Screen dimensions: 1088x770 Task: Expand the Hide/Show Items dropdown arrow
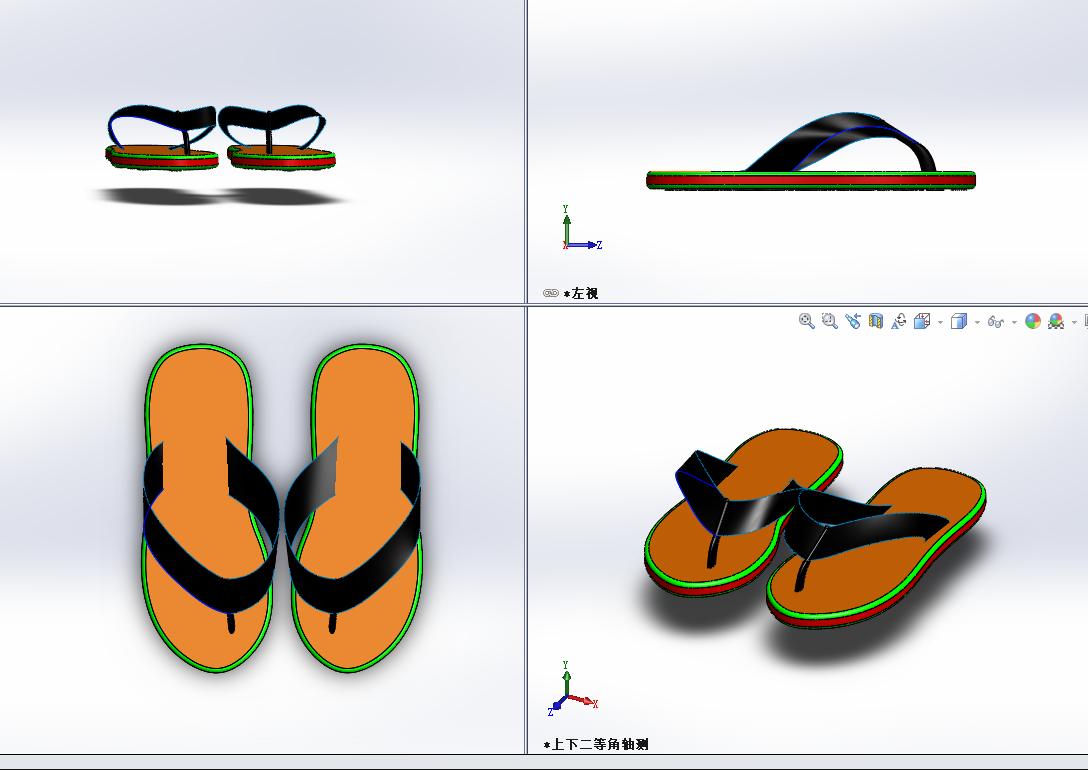click(1014, 322)
